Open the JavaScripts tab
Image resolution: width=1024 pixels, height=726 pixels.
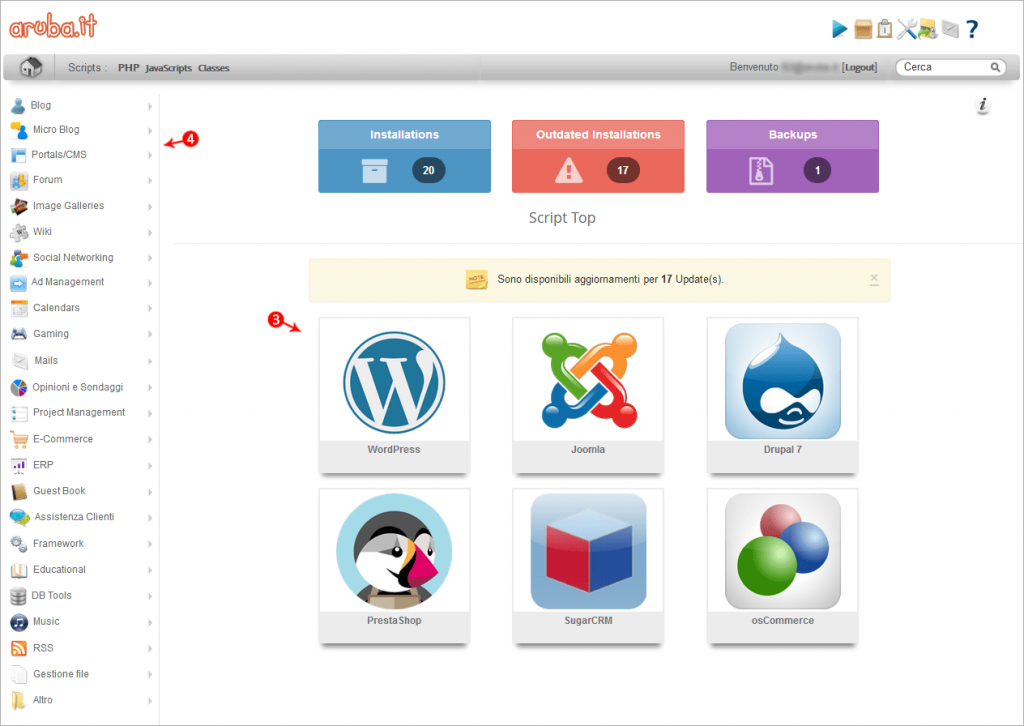tap(168, 68)
